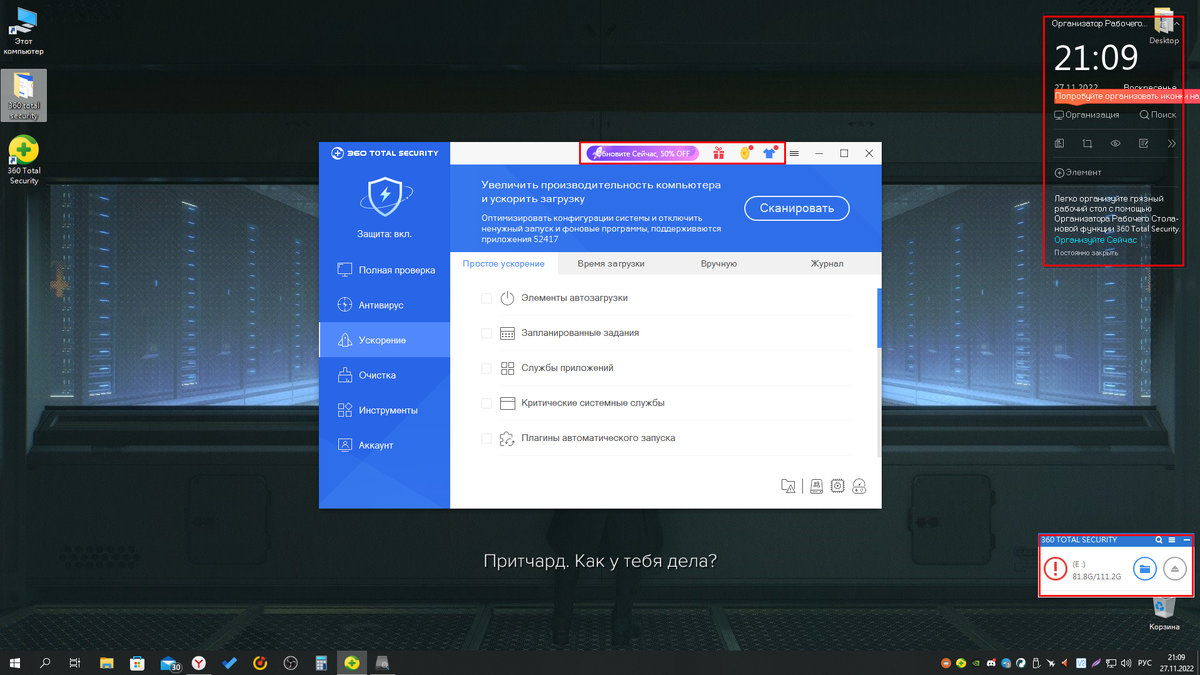Open the taskbar search magnifier
Viewport: 1200px width, 675px height.
click(45, 662)
